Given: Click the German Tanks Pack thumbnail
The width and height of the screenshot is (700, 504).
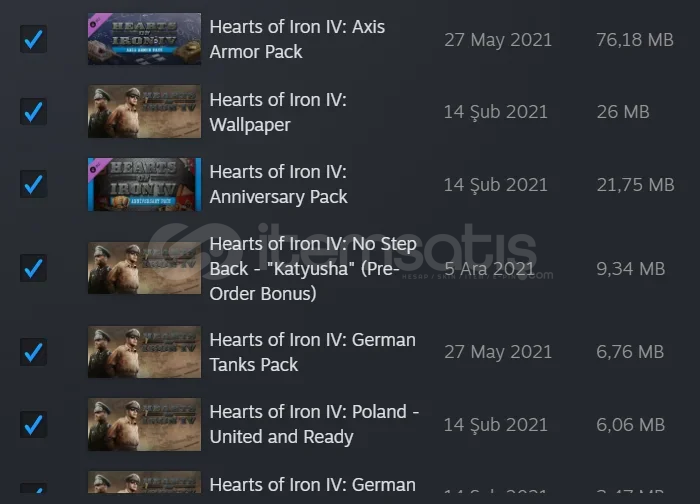Looking at the screenshot, I should point(144,352).
